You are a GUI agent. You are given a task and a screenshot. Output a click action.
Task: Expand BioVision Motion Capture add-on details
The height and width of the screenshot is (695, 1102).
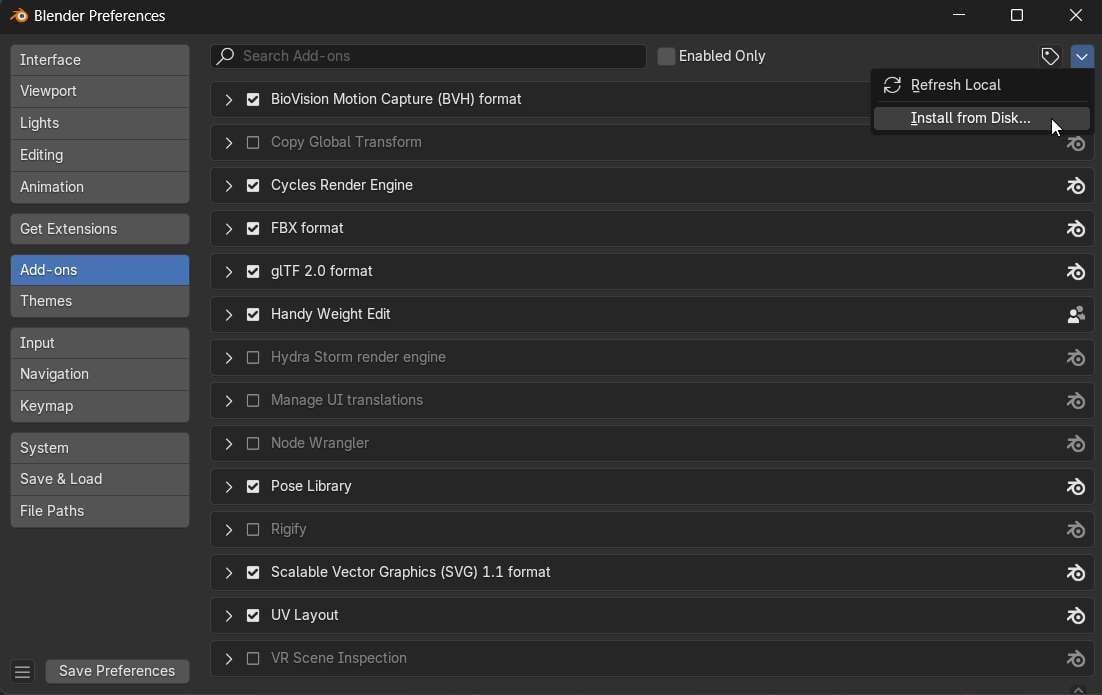pyautogui.click(x=228, y=100)
